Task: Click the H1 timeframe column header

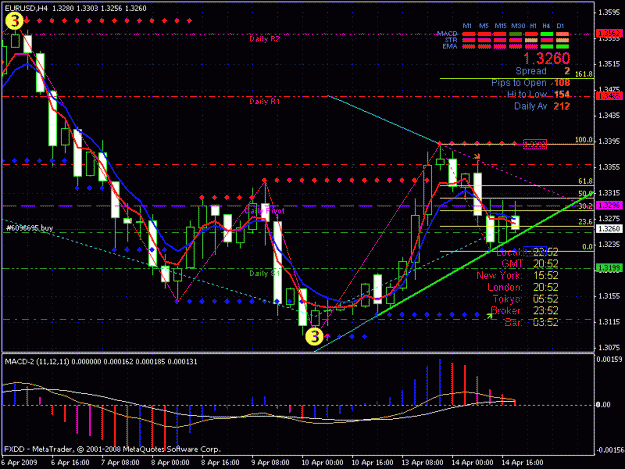Action: tap(533, 26)
